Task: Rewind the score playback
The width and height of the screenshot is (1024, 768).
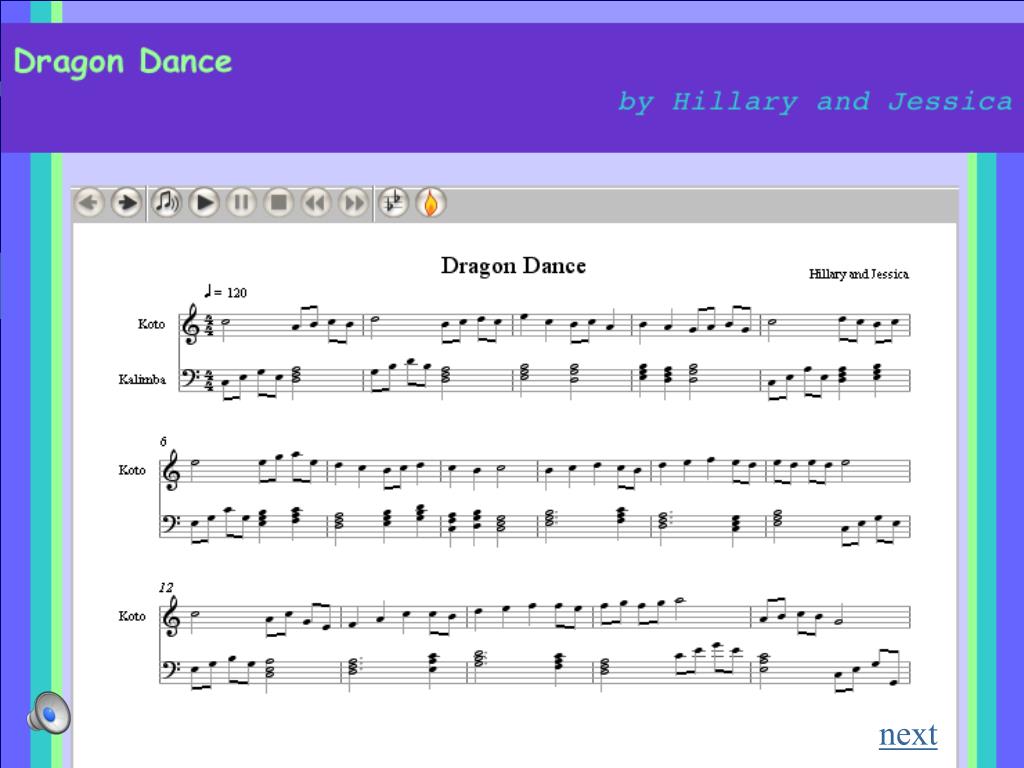Action: (316, 203)
